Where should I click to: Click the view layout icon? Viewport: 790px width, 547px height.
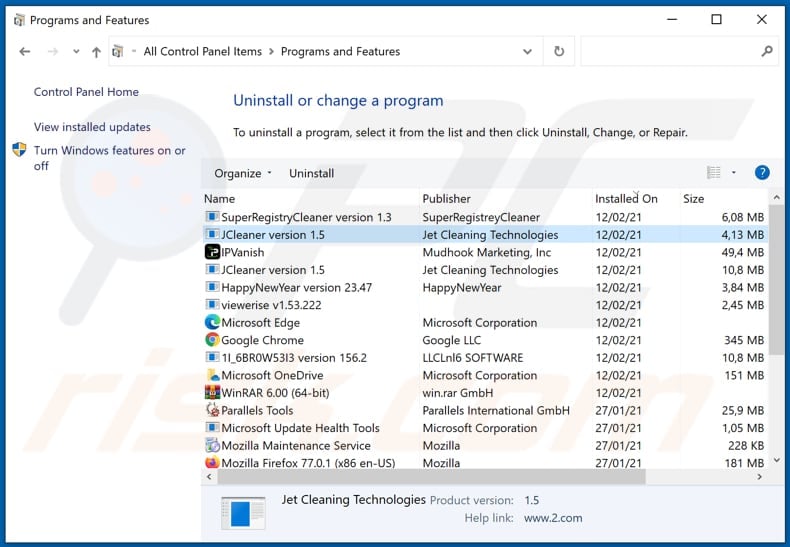coord(713,173)
